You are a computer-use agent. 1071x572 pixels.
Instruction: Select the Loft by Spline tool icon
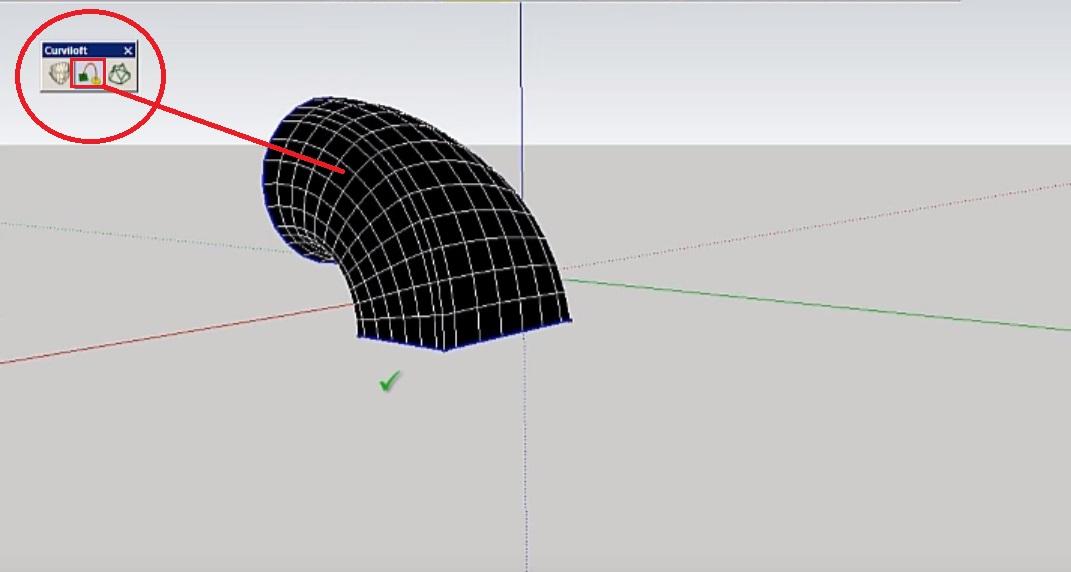pyautogui.click(x=59, y=74)
